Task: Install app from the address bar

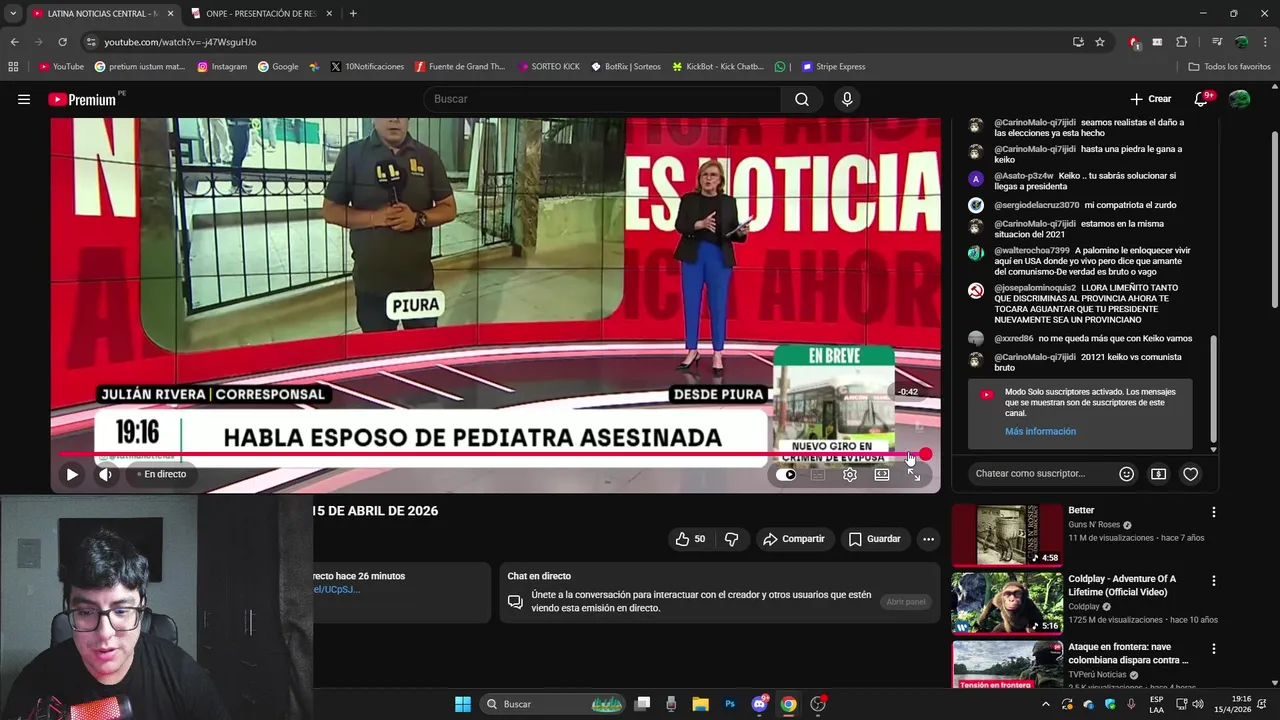Action: [x=1078, y=42]
